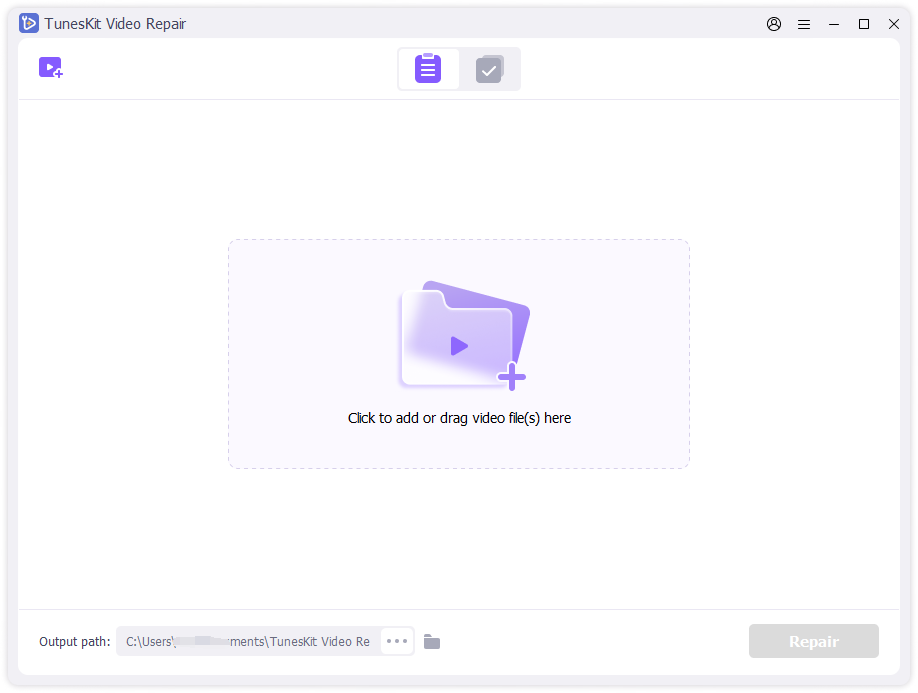
Task: Click the play triangle inside the folder graphic
Action: 458,346
